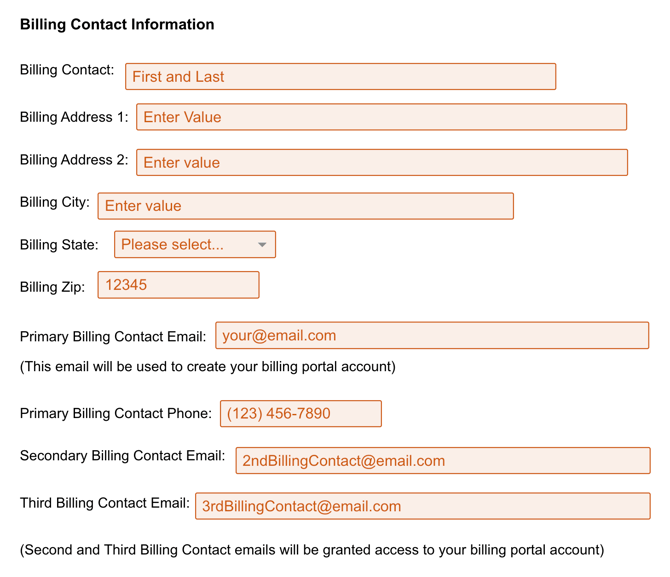Click the Billing Zip field showing 12345
The image size is (670, 577).
(178, 285)
